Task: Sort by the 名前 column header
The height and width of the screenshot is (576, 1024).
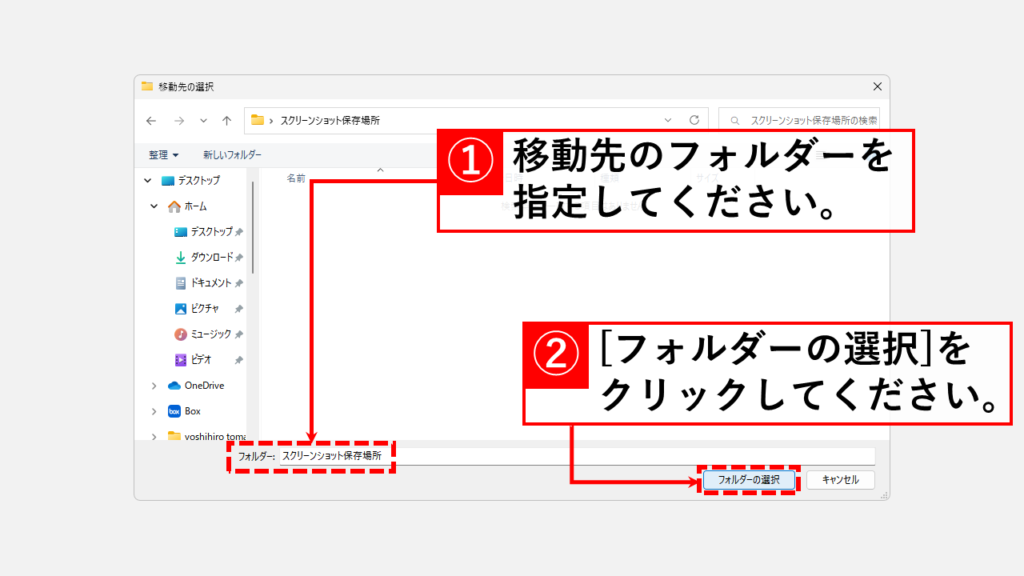Action: [296, 178]
